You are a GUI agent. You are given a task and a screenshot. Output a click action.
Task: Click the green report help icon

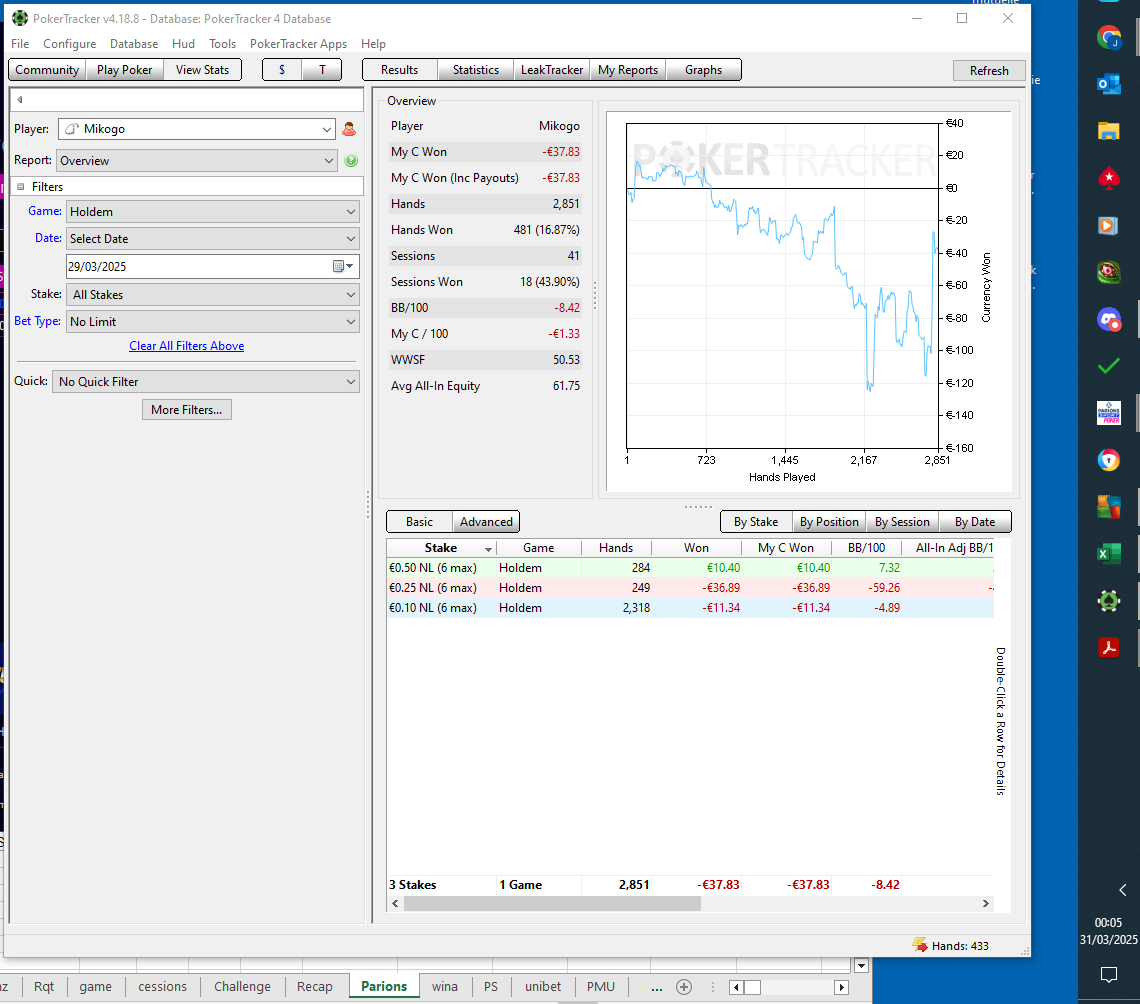[x=351, y=161]
